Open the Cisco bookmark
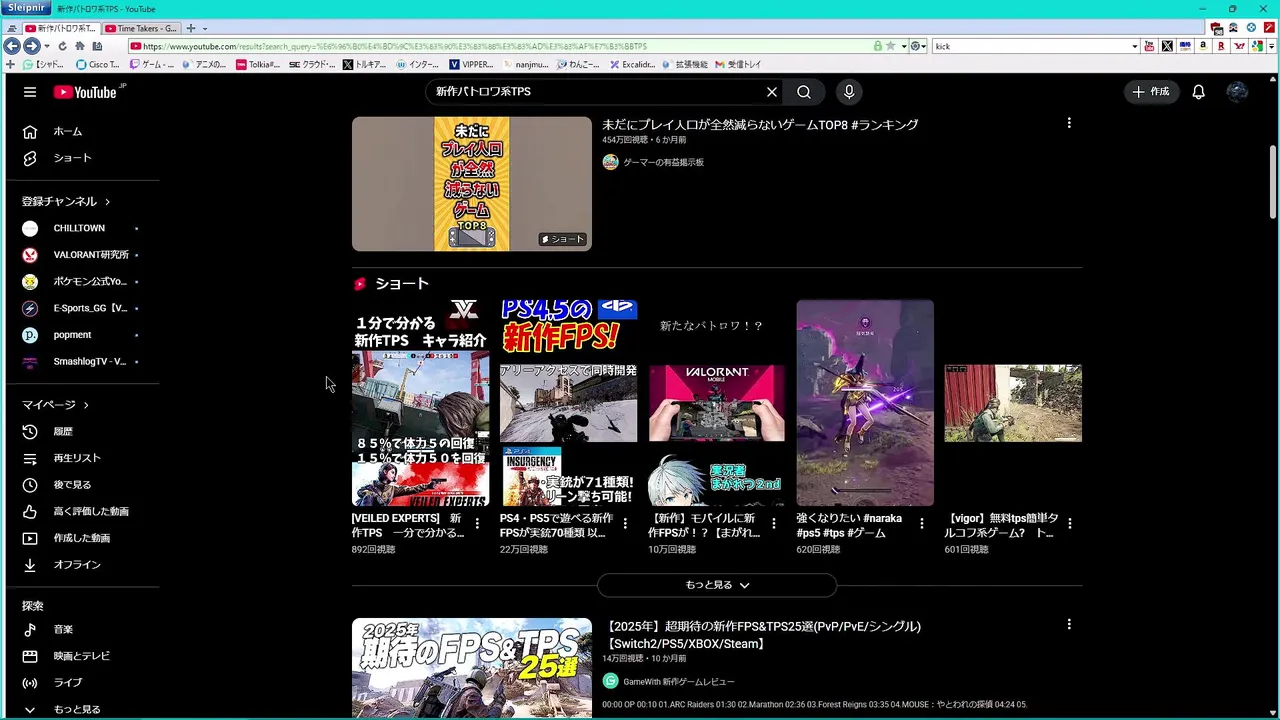Screen dimensions: 1280x720 [x=98, y=64]
